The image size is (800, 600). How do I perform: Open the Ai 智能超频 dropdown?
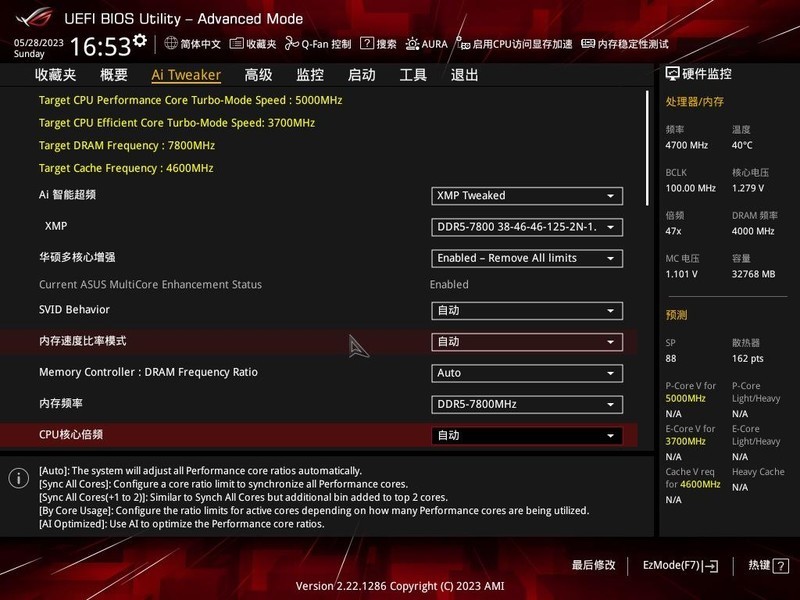(x=527, y=196)
